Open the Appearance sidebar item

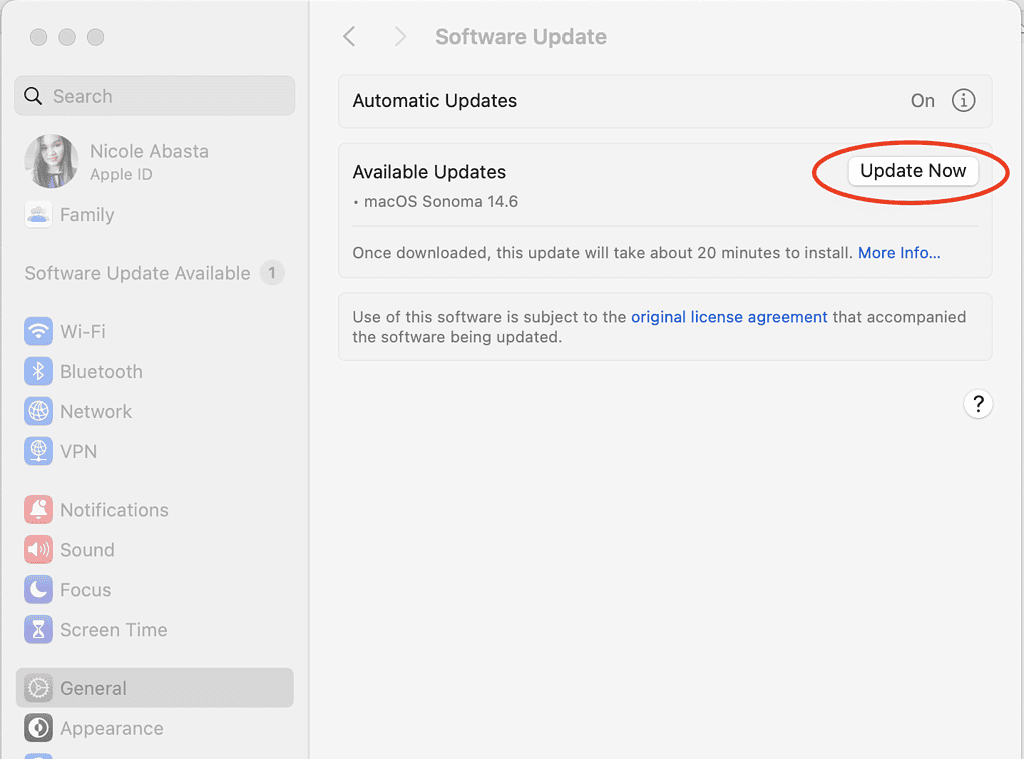point(111,728)
